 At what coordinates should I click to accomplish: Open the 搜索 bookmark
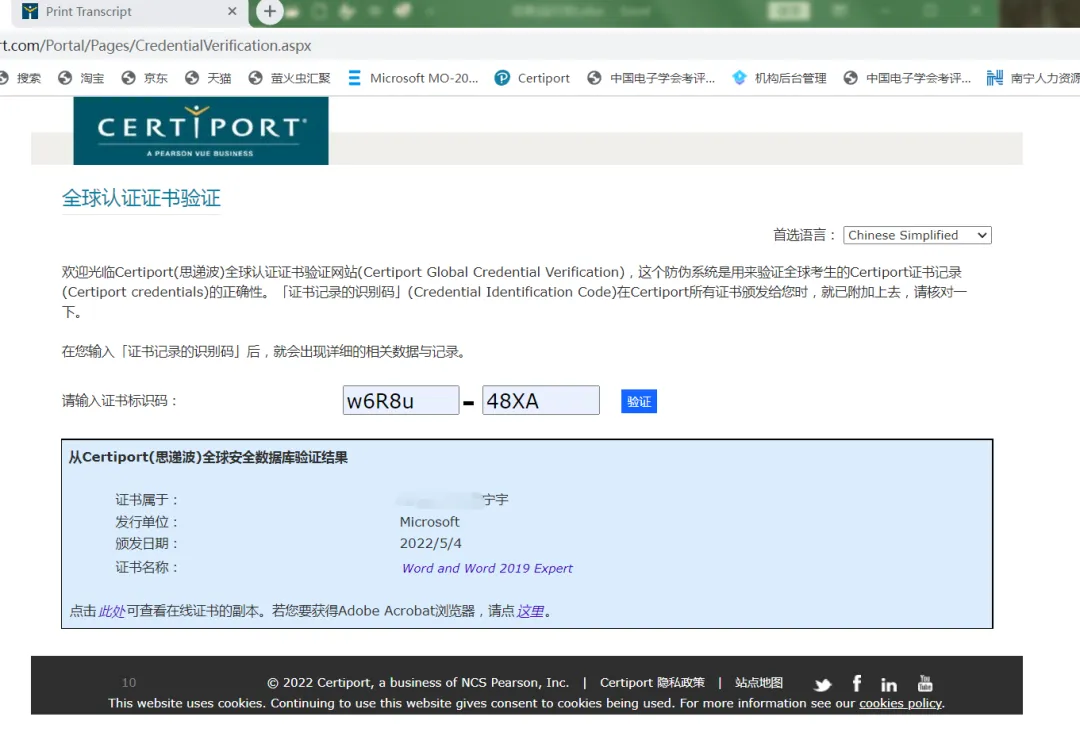(21, 78)
